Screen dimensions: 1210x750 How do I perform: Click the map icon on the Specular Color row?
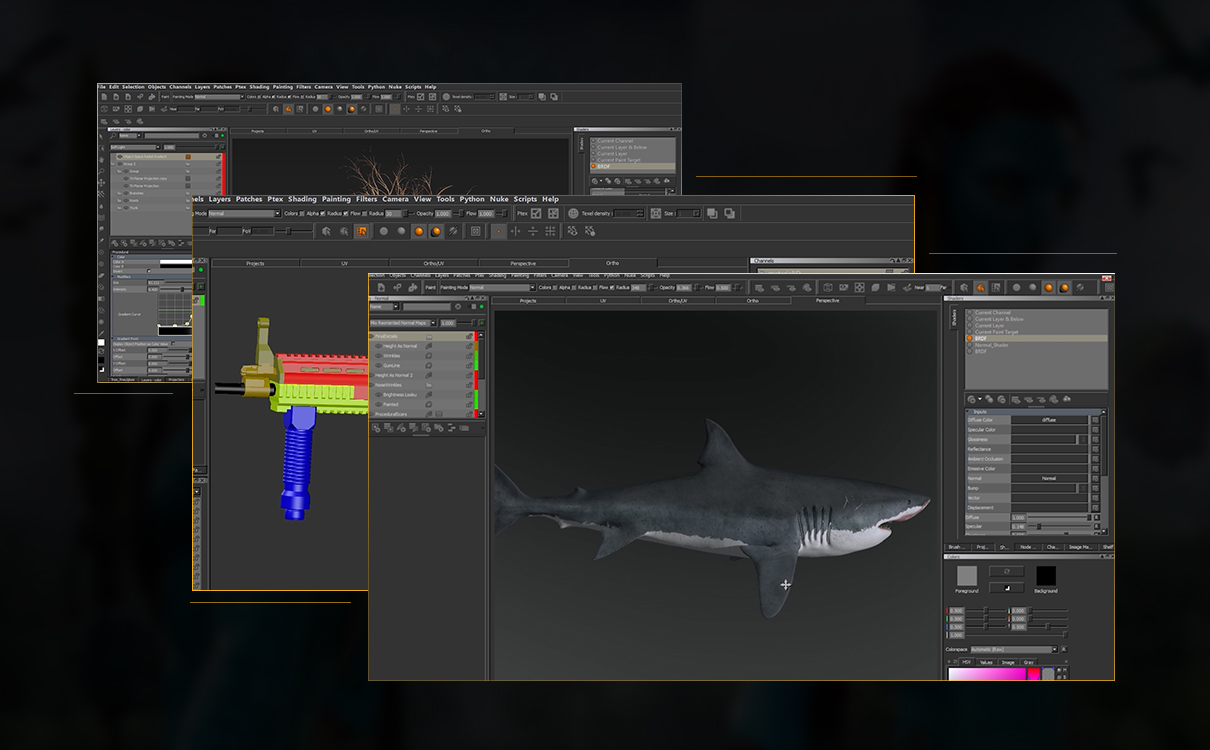(x=1095, y=430)
